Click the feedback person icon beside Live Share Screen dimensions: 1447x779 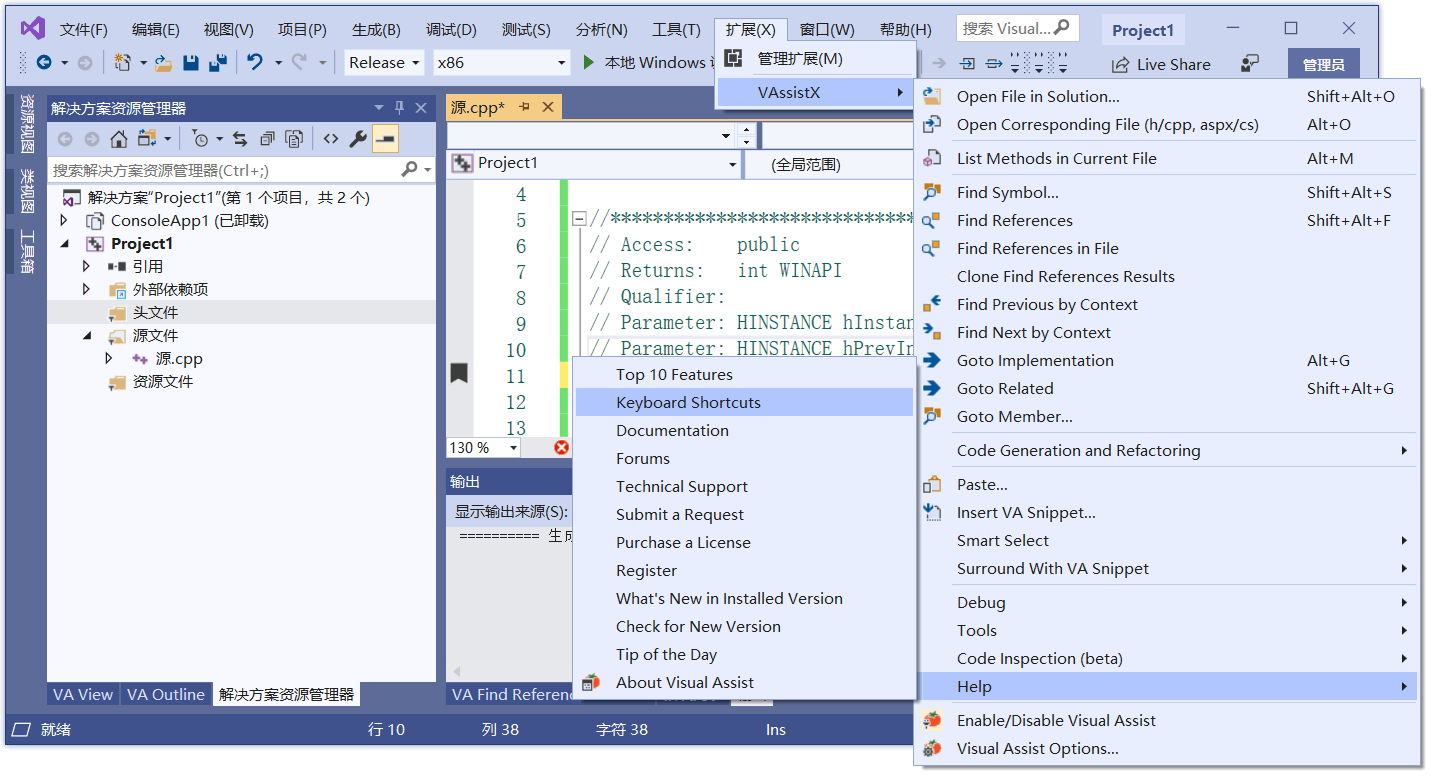click(1249, 64)
